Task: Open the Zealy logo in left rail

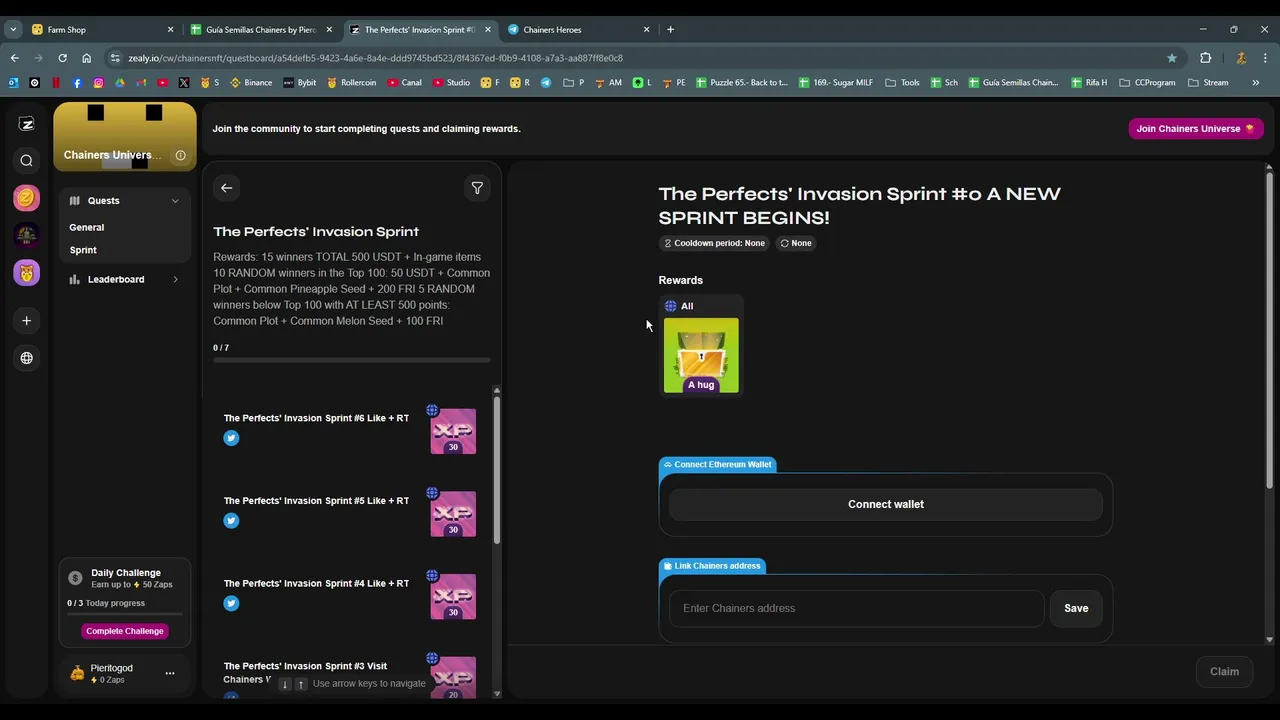Action: tap(27, 124)
